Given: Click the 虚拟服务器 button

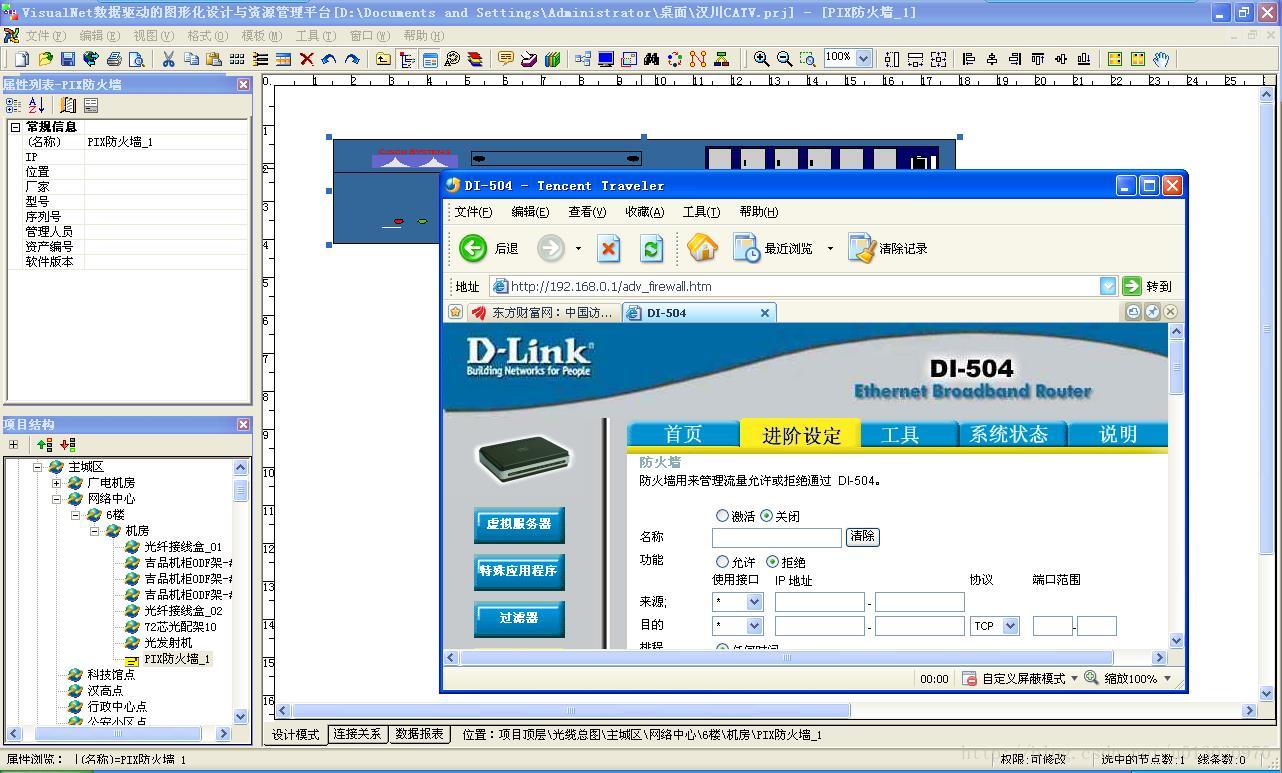Looking at the screenshot, I should click(519, 524).
